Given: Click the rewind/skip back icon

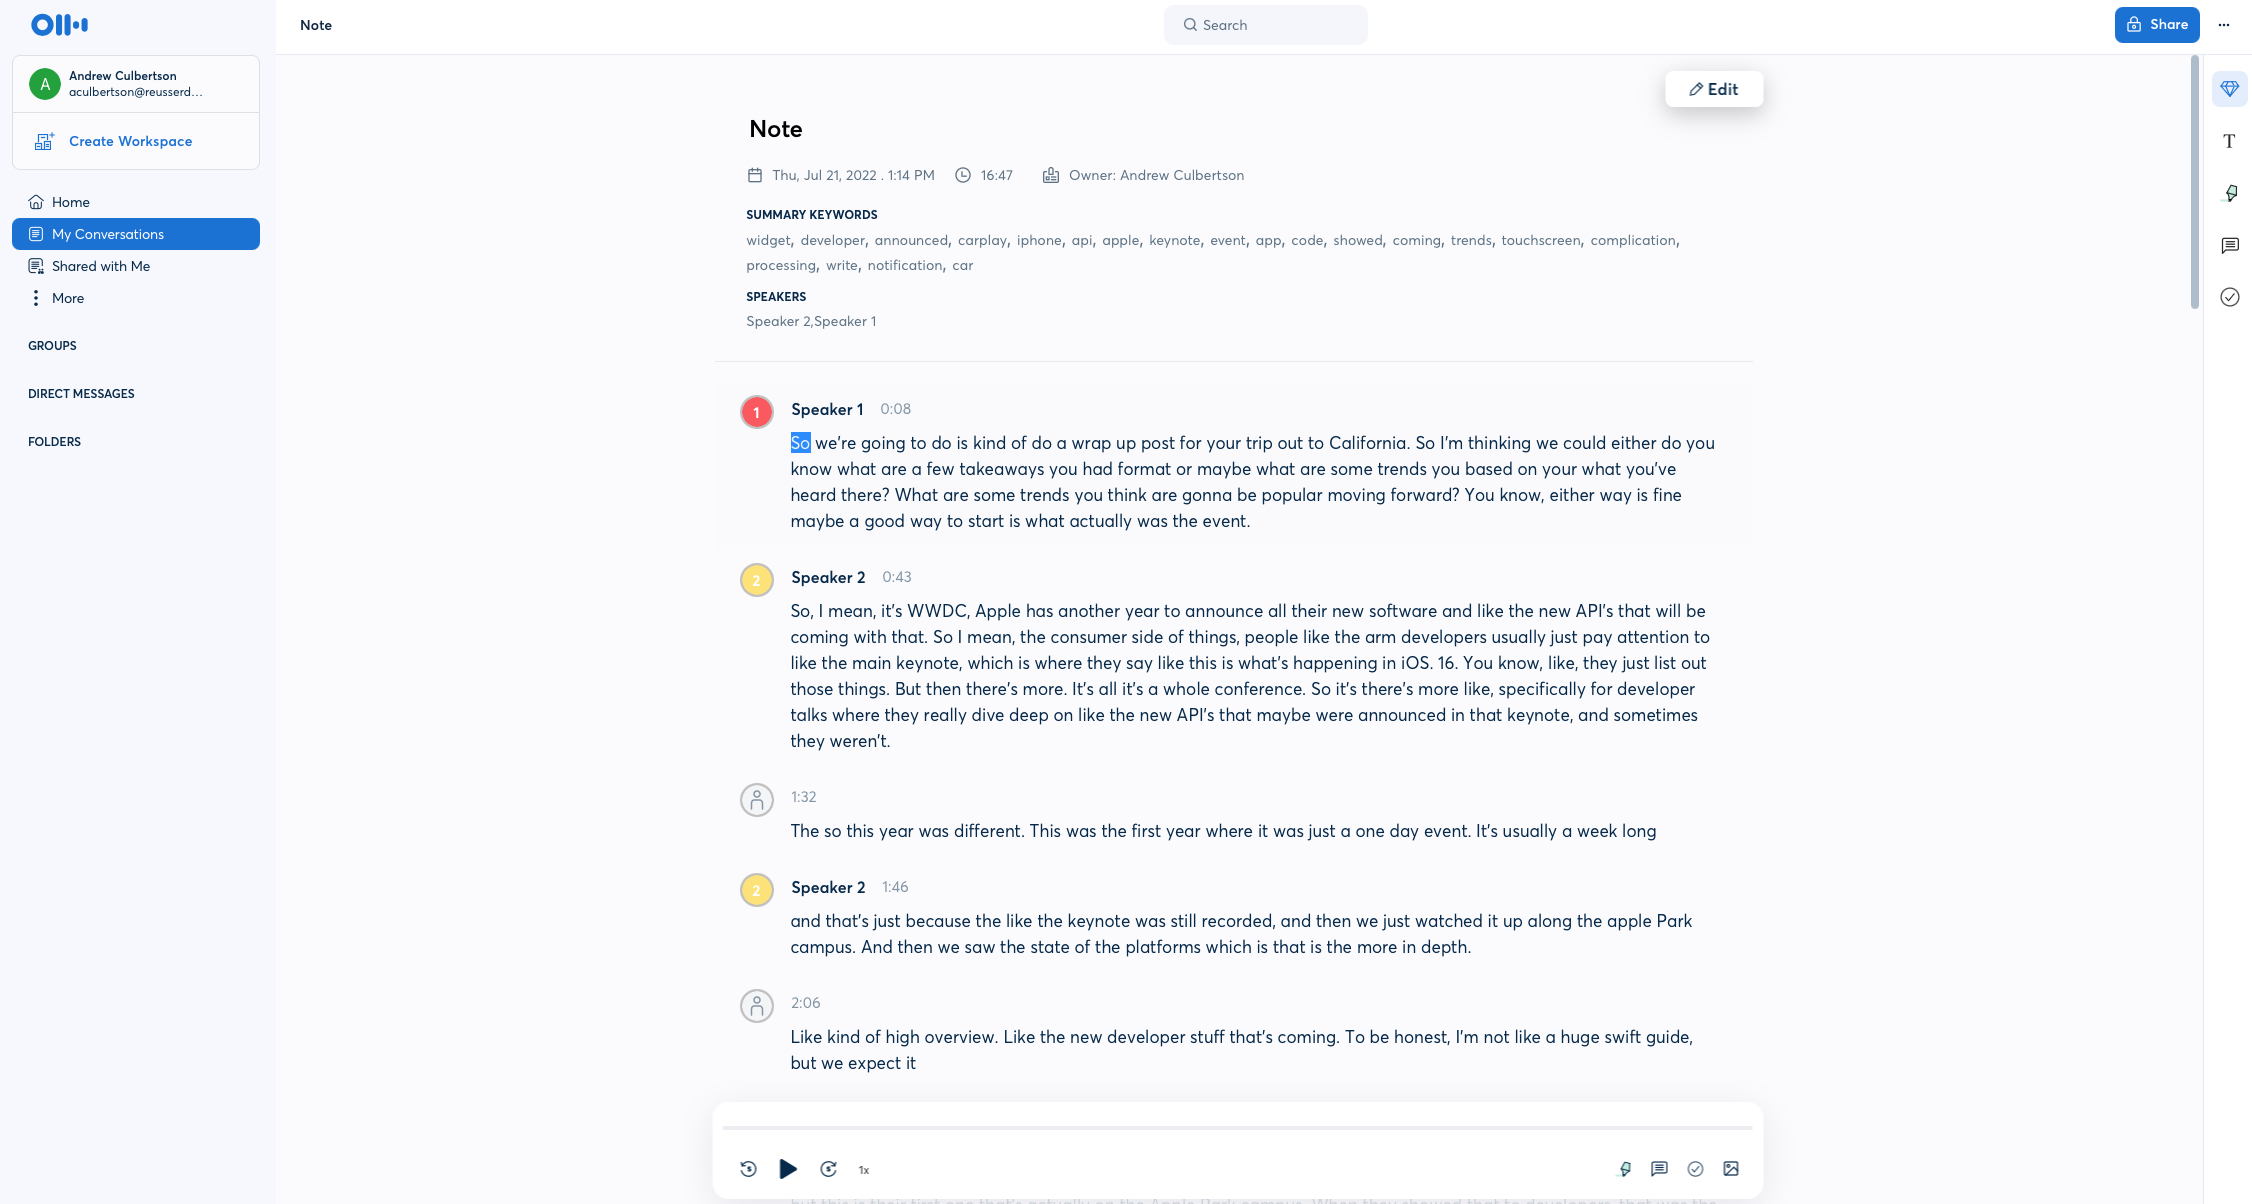Looking at the screenshot, I should click(749, 1168).
